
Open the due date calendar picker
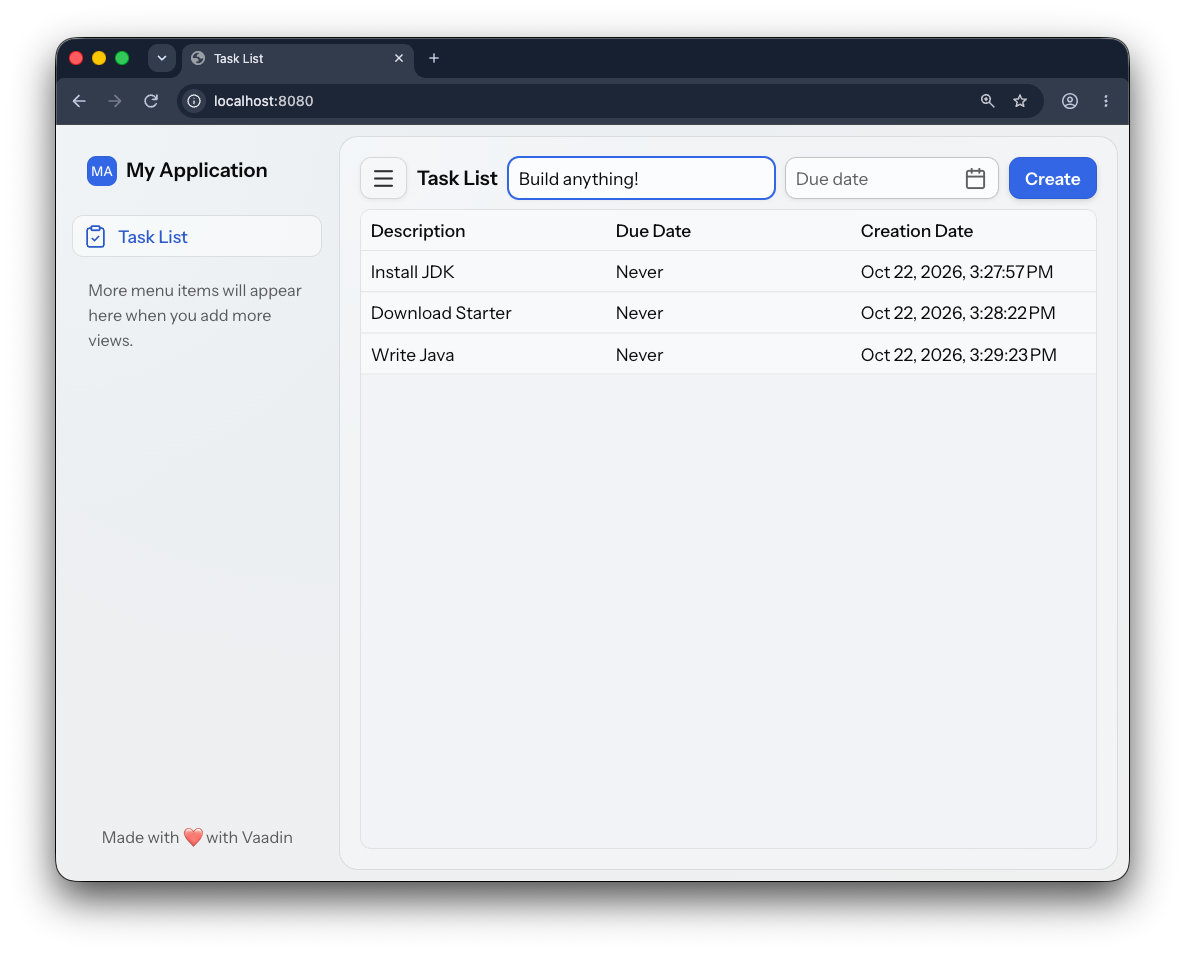click(x=975, y=178)
